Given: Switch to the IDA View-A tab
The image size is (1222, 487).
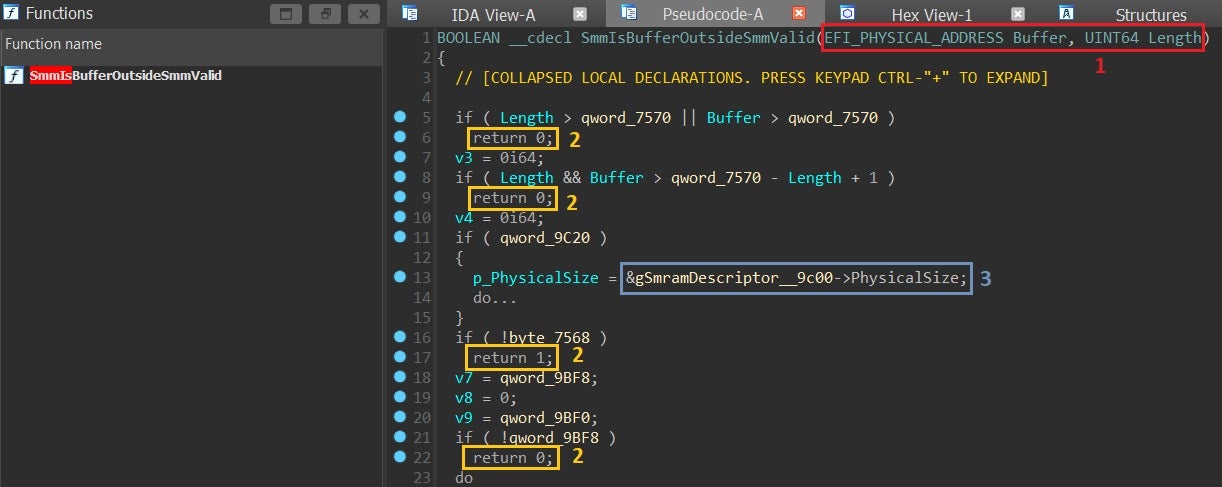Looking at the screenshot, I should pos(493,14).
